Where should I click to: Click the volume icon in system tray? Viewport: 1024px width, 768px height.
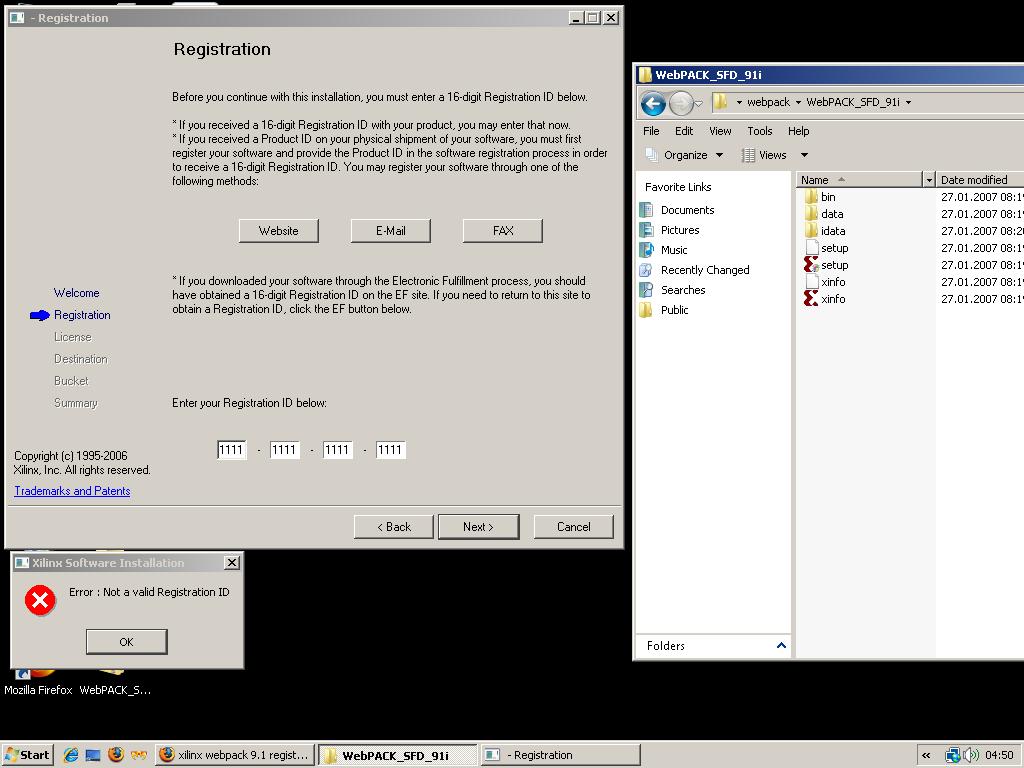pos(970,755)
